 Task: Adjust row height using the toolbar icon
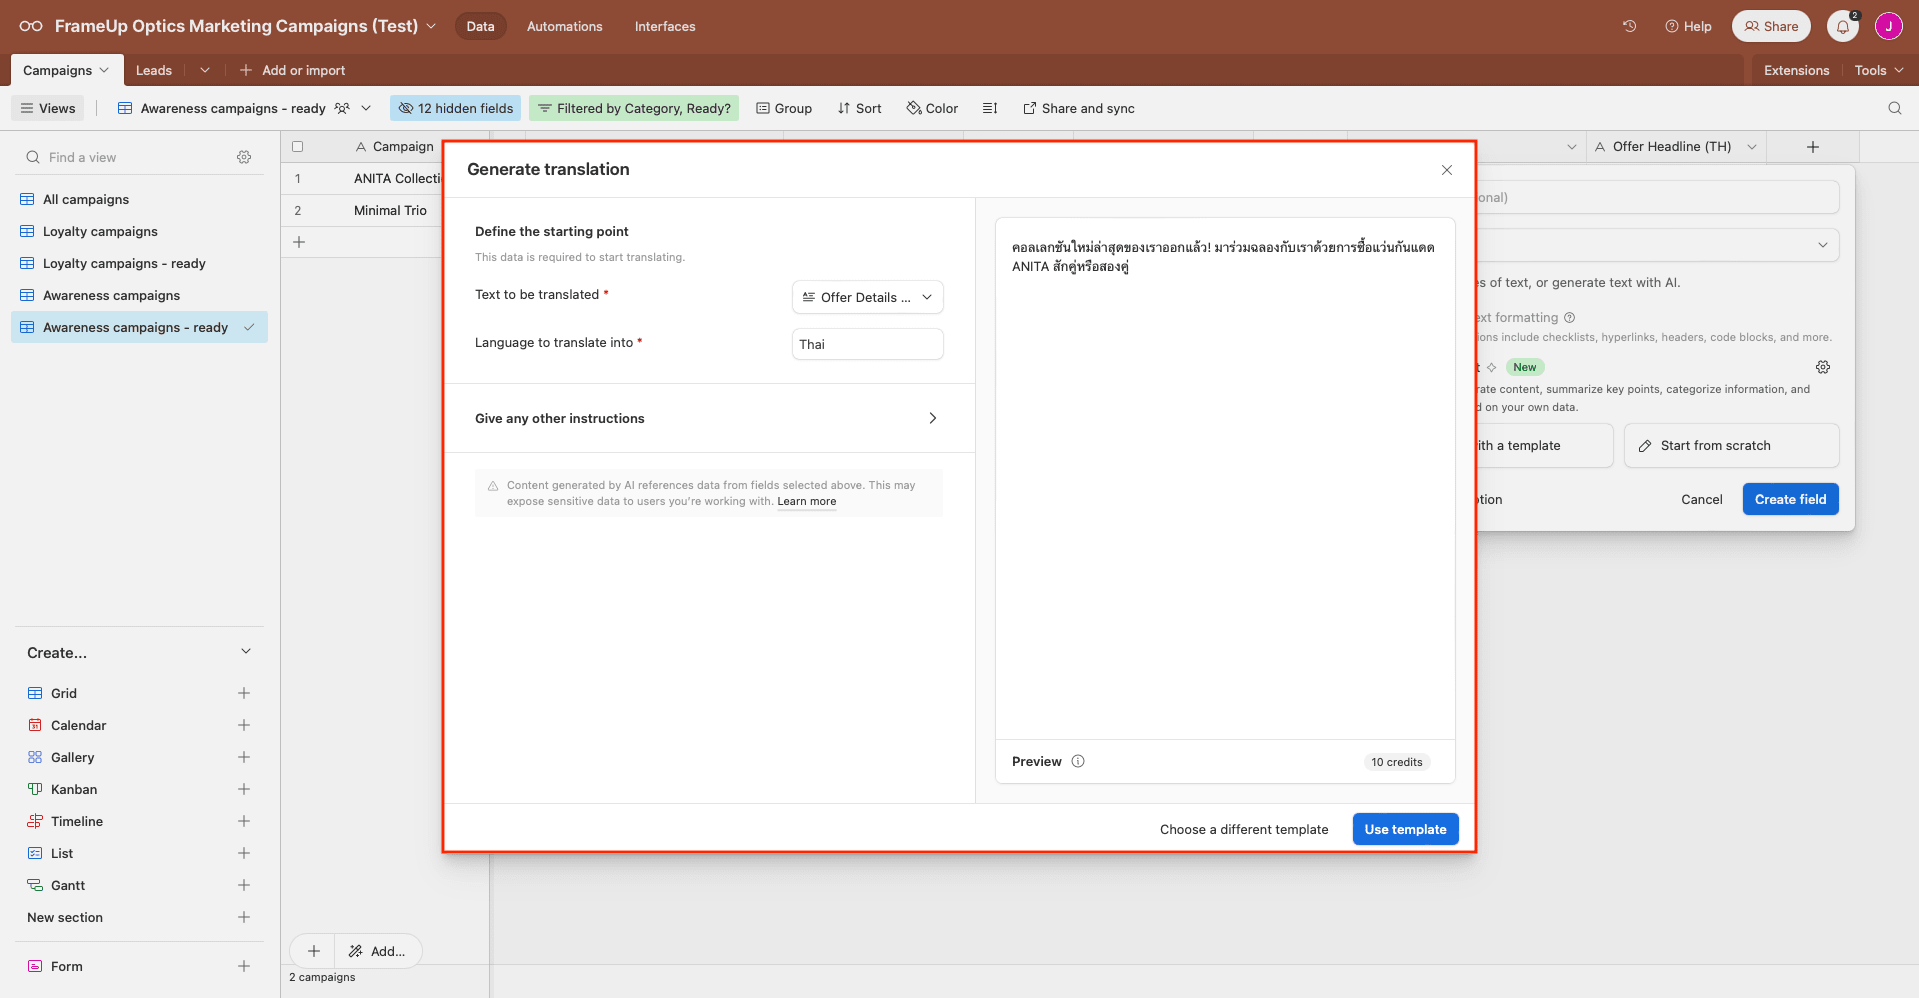coord(989,108)
